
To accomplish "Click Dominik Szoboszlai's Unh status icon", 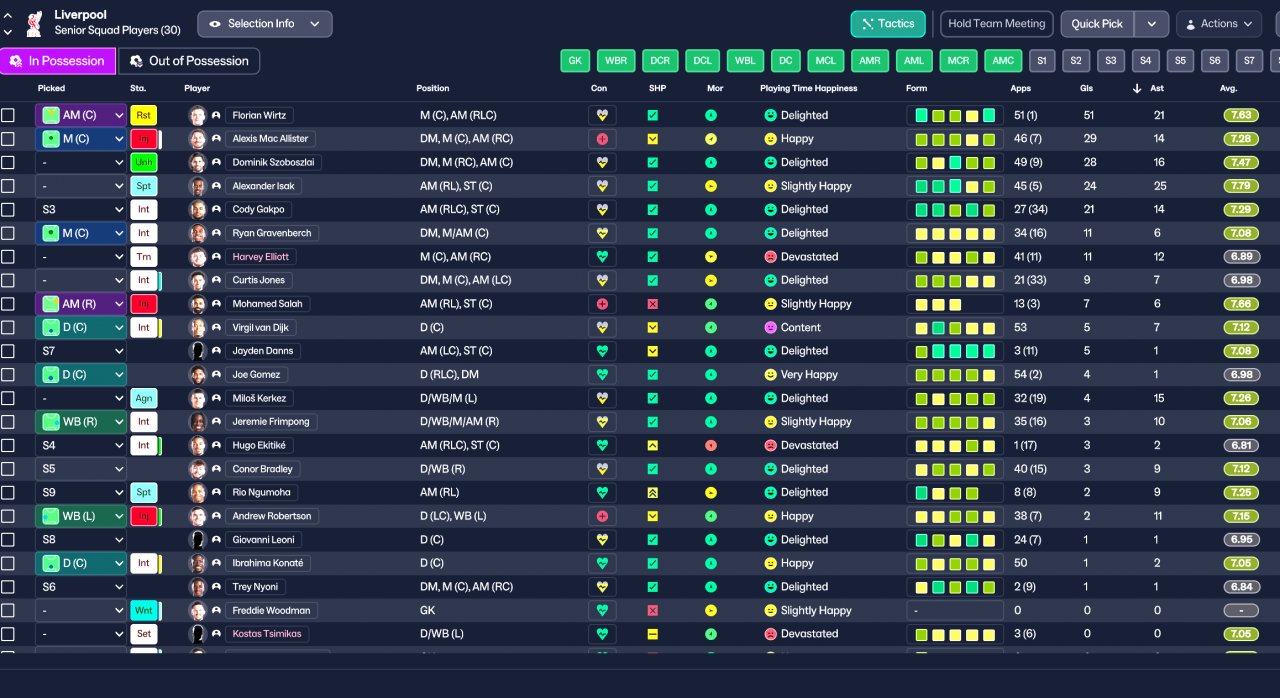I will 143,162.
